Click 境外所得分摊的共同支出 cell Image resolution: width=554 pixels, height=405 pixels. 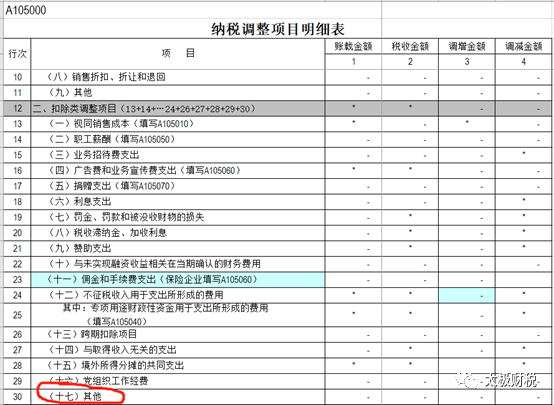pyautogui.click(x=178, y=365)
